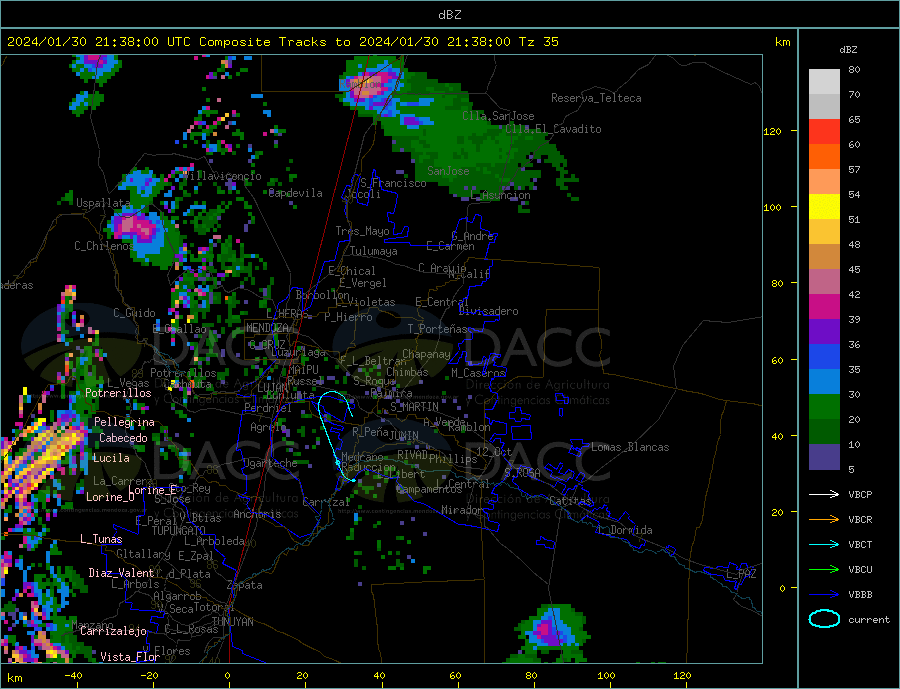Click the 'Chapanay' label

(426, 354)
